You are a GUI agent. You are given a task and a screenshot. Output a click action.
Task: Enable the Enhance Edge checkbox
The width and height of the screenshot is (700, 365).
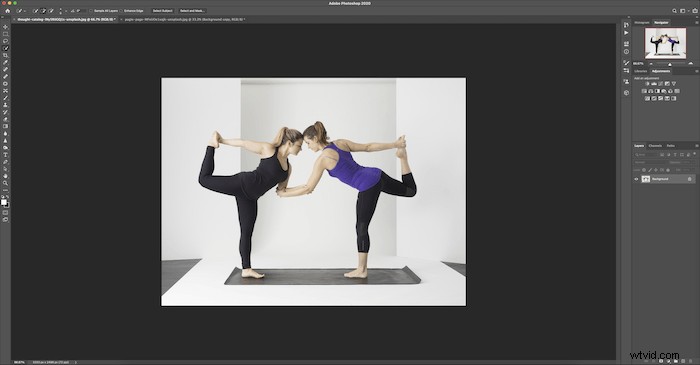point(121,11)
